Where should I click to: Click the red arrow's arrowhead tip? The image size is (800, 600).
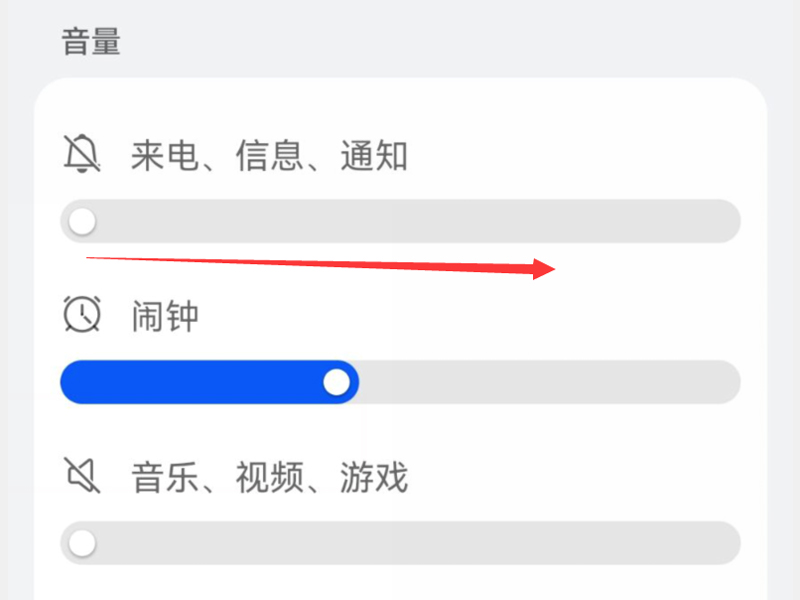[x=553, y=269]
